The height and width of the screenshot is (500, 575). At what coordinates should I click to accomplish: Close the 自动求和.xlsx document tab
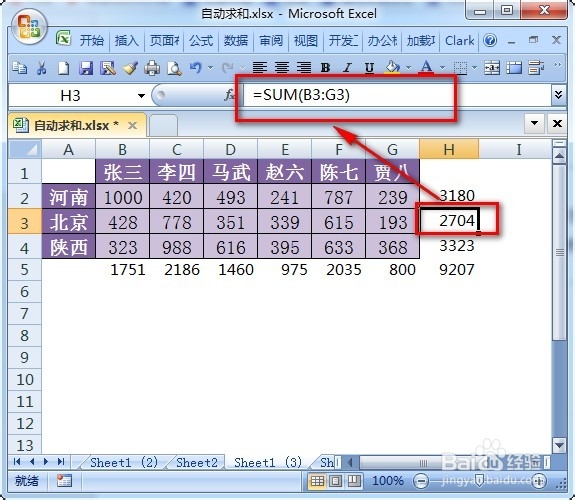[132, 126]
